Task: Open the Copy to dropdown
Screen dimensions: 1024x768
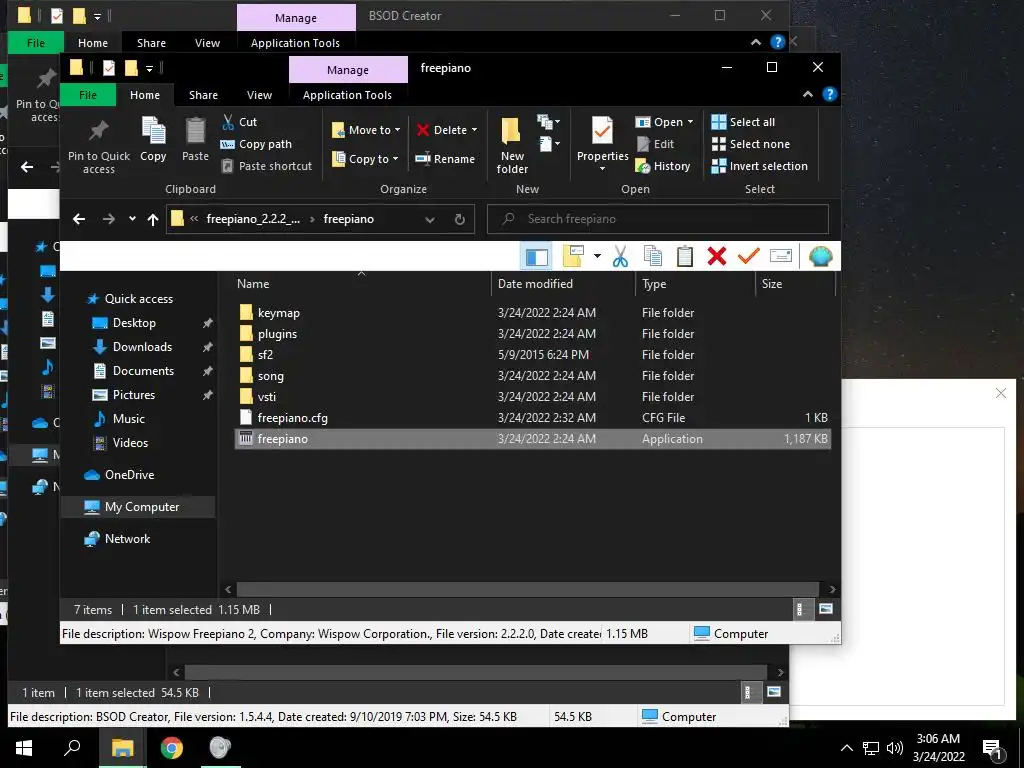Action: coord(364,159)
